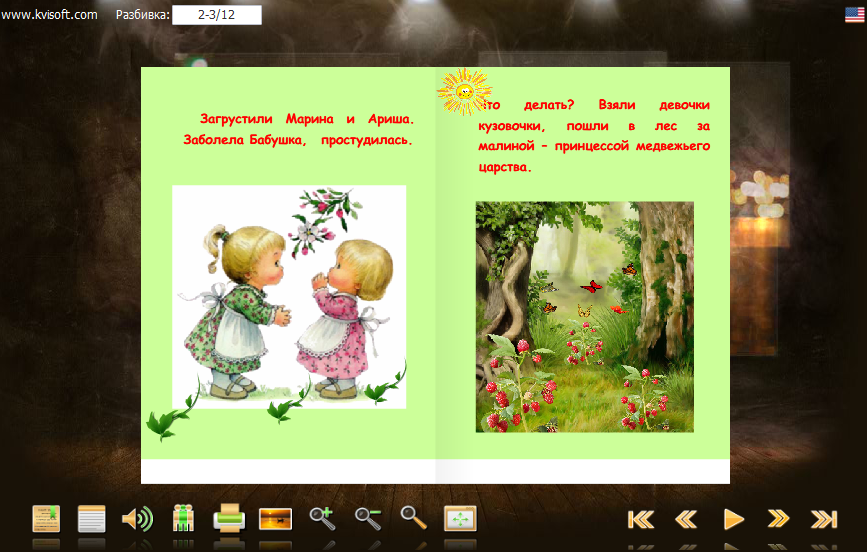The width and height of the screenshot is (867, 552).
Task: Start autoplay with play button
Action: click(x=733, y=519)
